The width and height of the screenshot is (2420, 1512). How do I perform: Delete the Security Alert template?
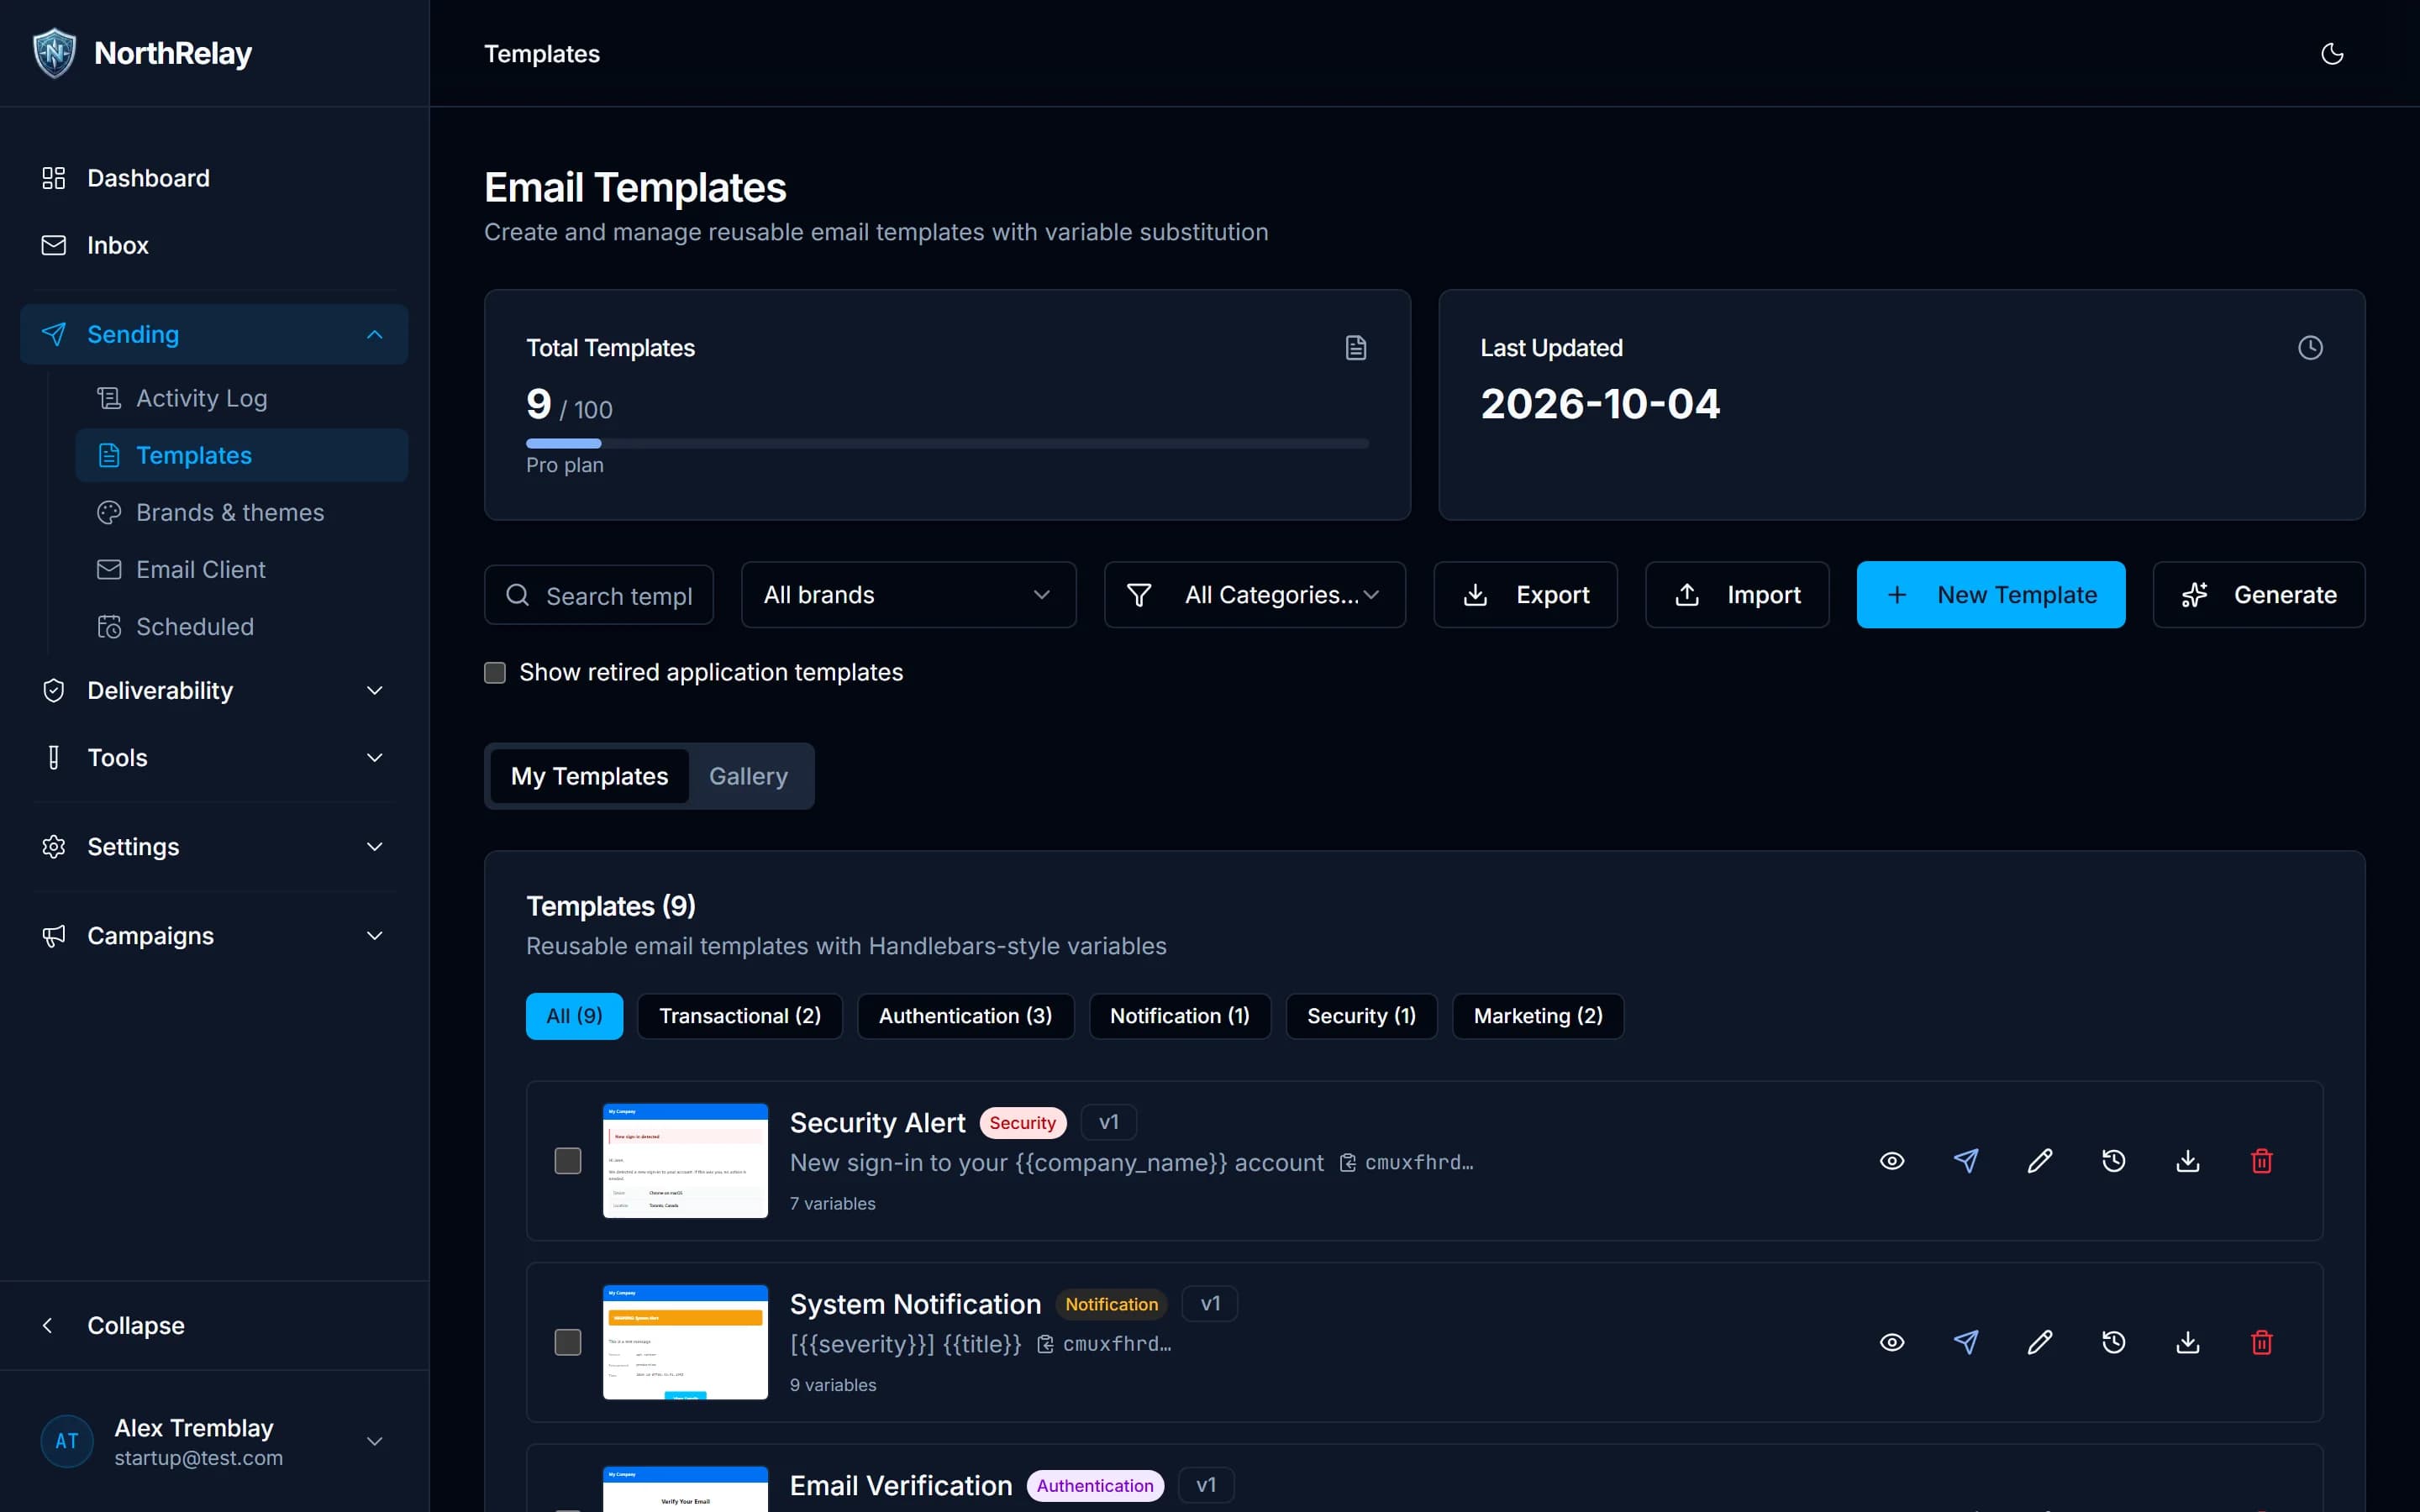click(2261, 1161)
